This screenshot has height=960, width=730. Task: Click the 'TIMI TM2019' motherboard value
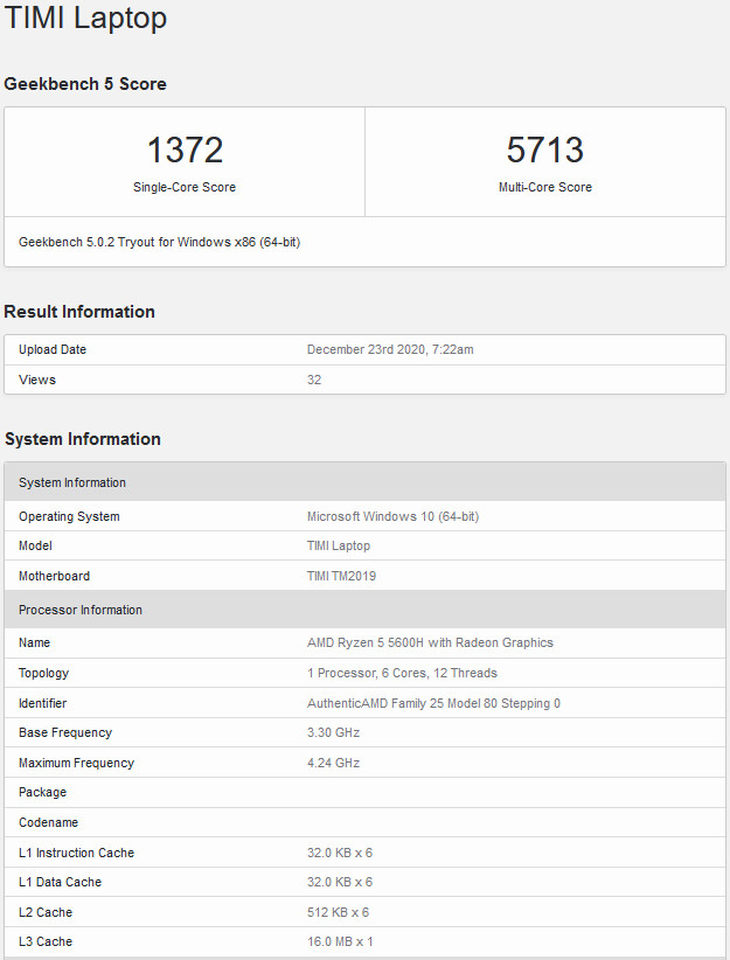[342, 576]
